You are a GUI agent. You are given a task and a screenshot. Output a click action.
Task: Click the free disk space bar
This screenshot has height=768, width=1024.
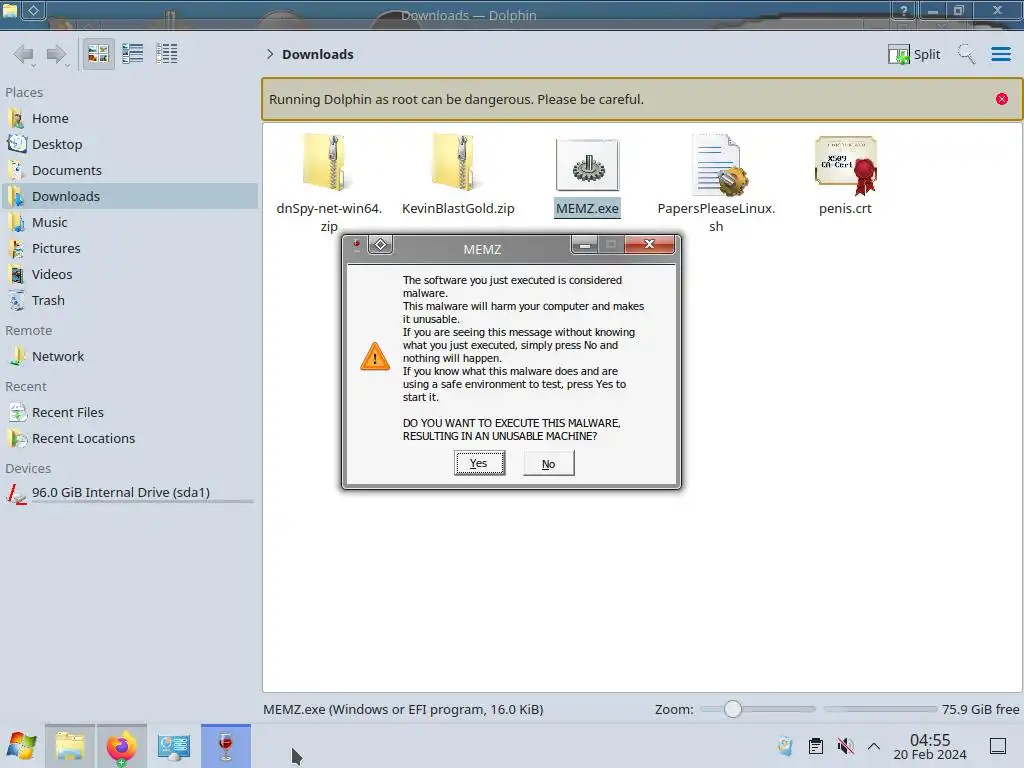(x=880, y=709)
